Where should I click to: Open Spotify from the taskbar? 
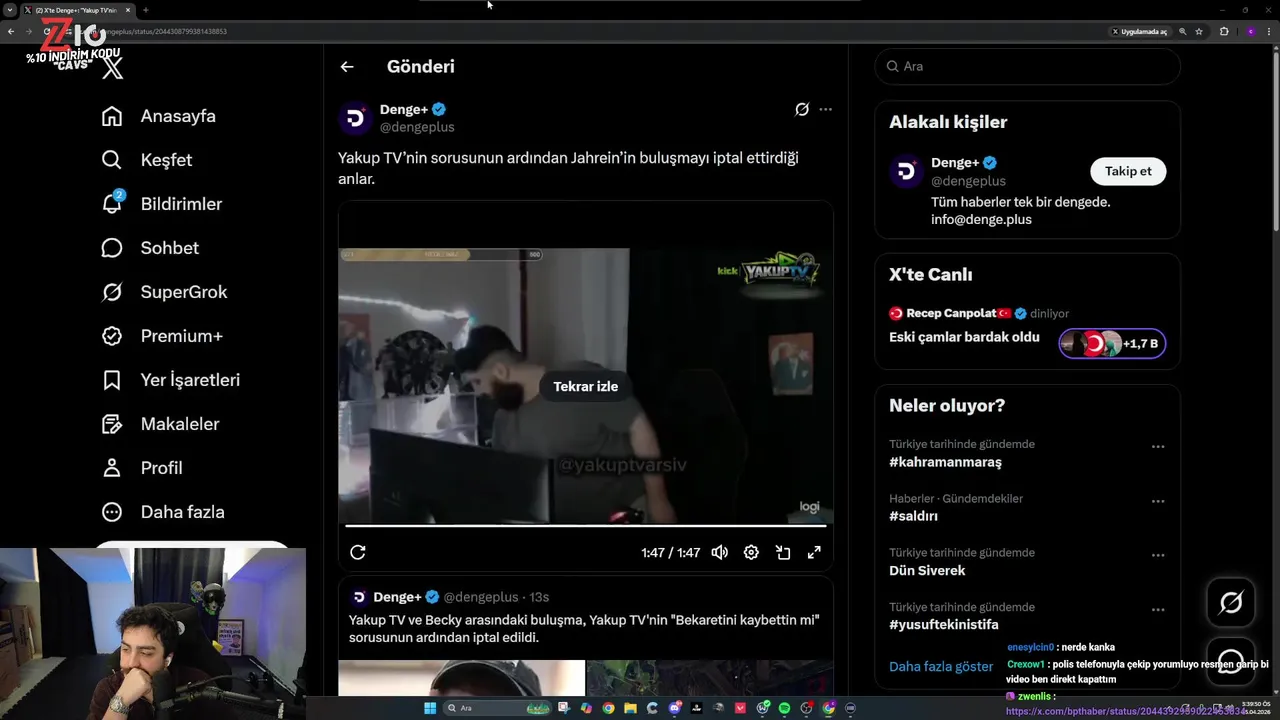click(784, 708)
